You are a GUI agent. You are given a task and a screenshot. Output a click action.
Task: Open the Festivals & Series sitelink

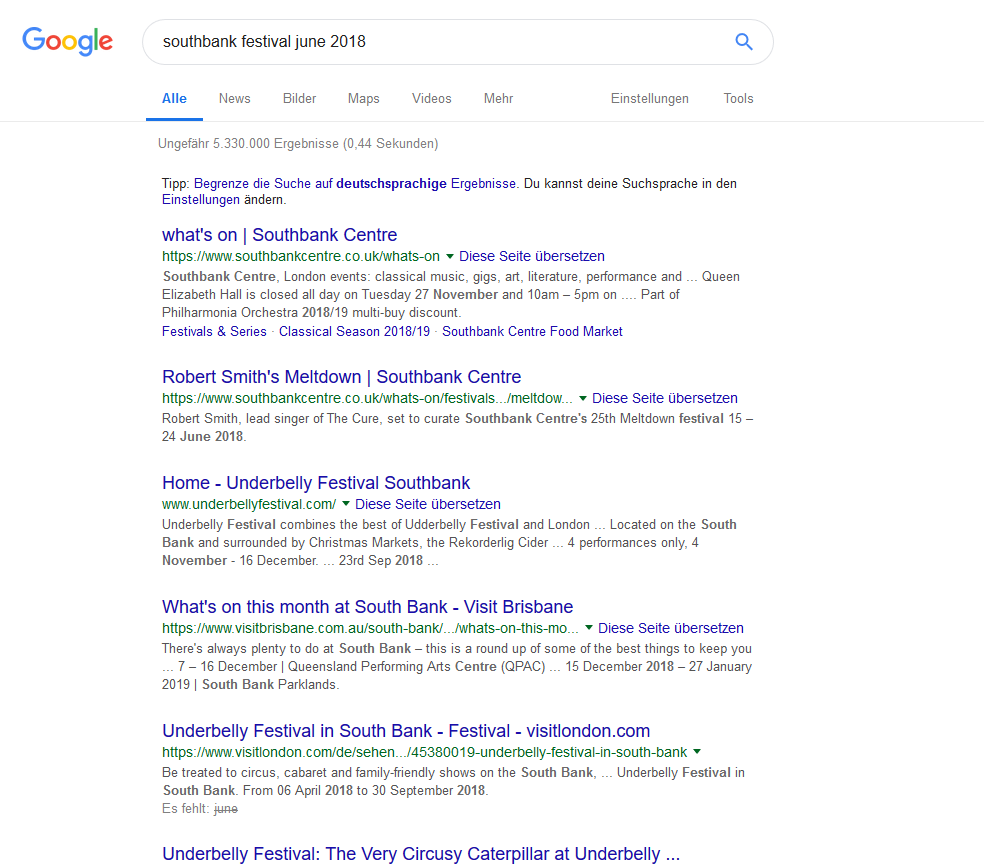pos(214,331)
